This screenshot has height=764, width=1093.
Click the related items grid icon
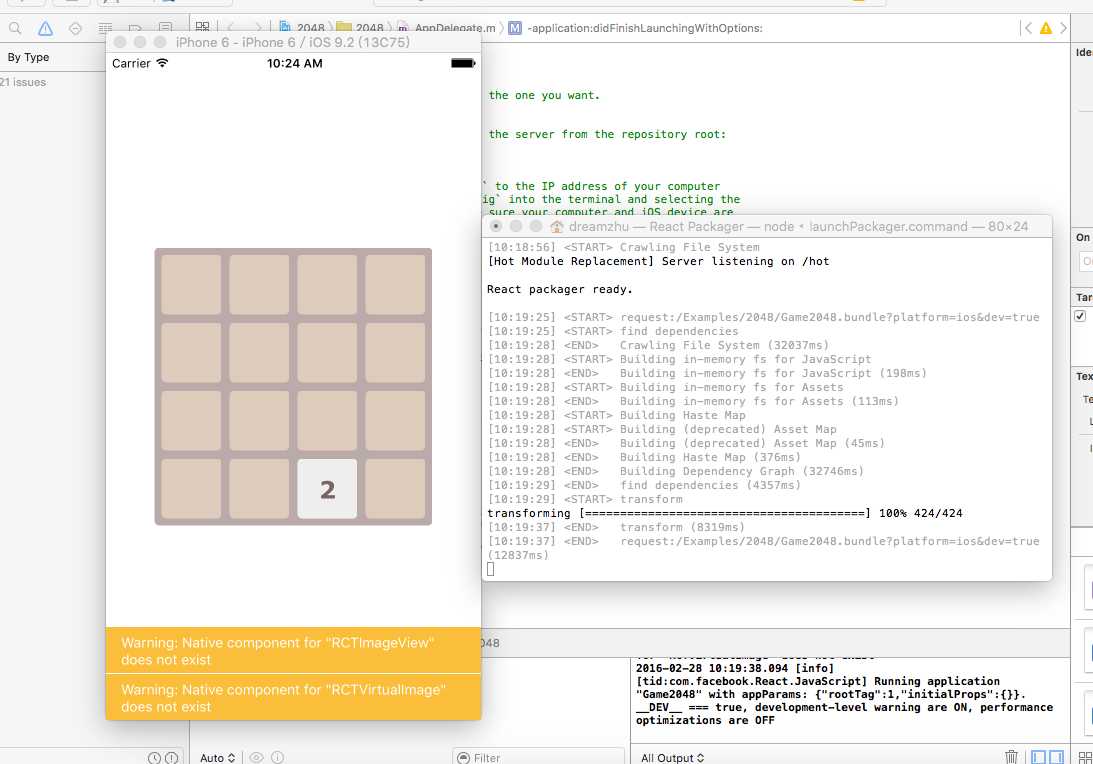click(x=202, y=28)
